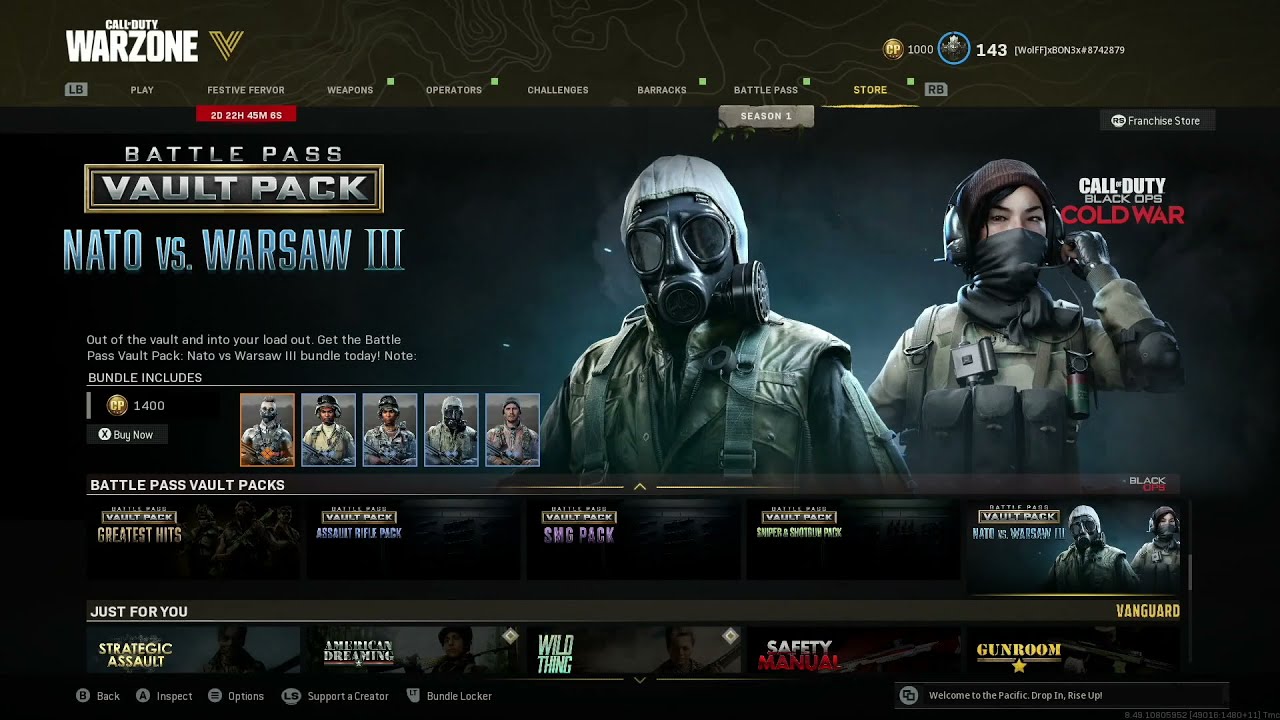Image resolution: width=1280 pixels, height=720 pixels.
Task: Select Nato vs. Warsaw III vault pack card
Action: pos(1073,547)
